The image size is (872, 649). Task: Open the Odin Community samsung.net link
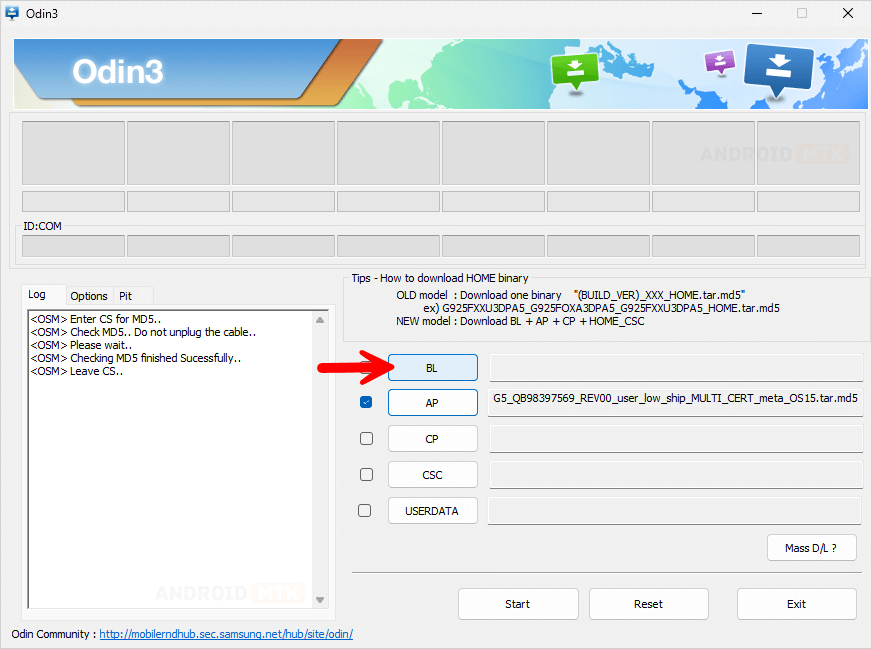click(x=225, y=634)
